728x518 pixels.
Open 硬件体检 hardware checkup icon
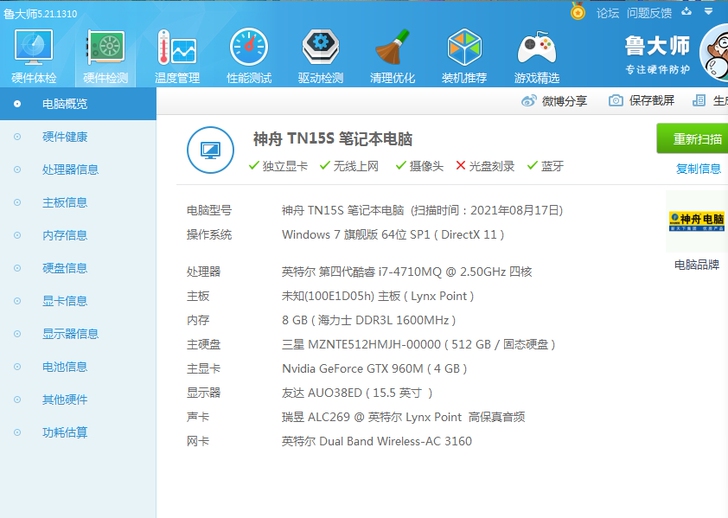pos(34,48)
